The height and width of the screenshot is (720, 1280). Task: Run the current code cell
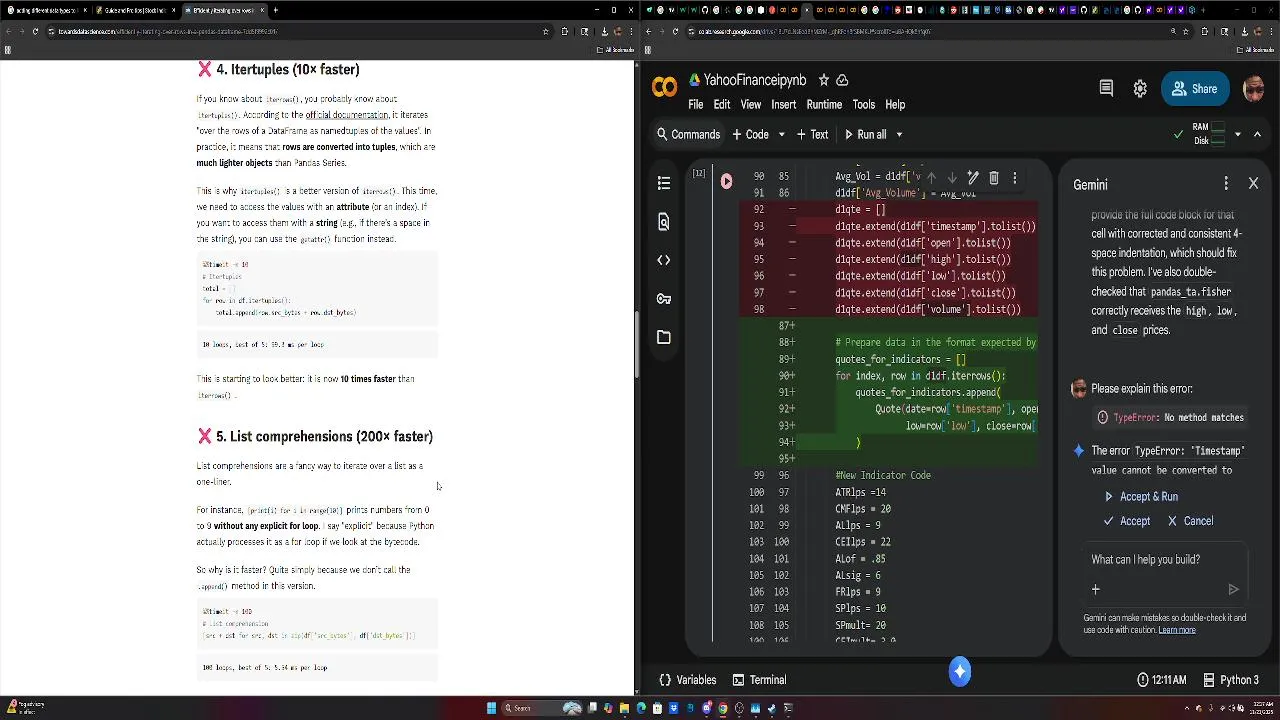click(x=726, y=181)
